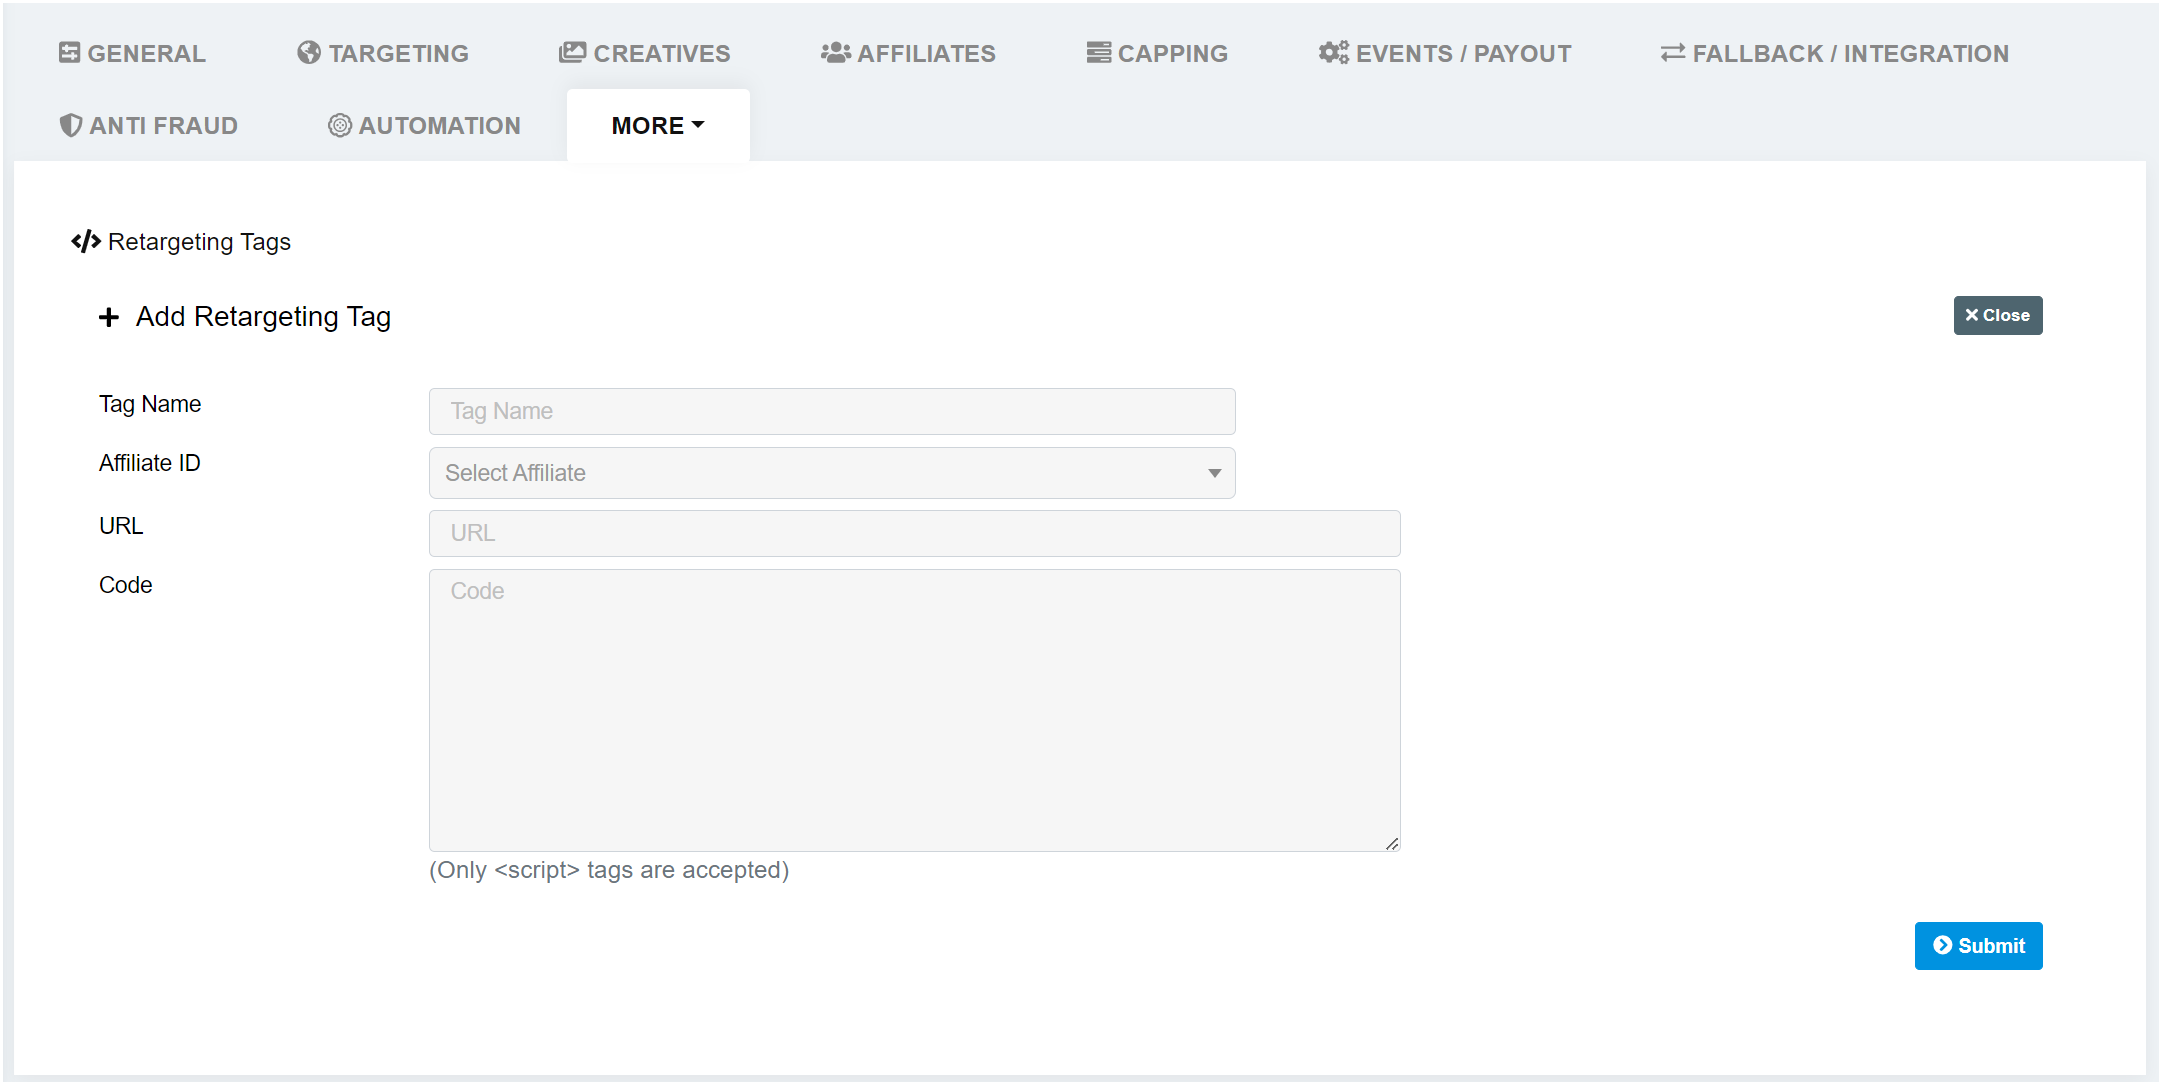
Task: Click the code brackets Retargeting Tags icon
Action: (x=86, y=242)
